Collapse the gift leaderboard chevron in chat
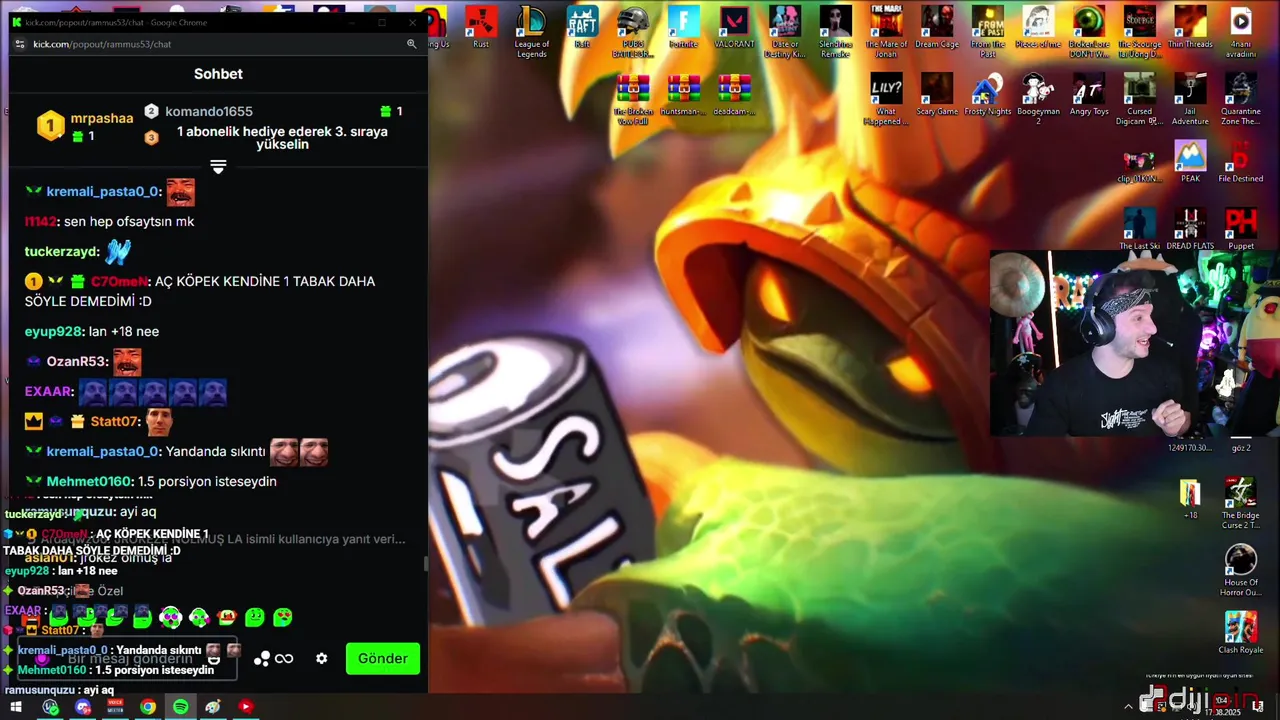1280x720 pixels. click(218, 167)
